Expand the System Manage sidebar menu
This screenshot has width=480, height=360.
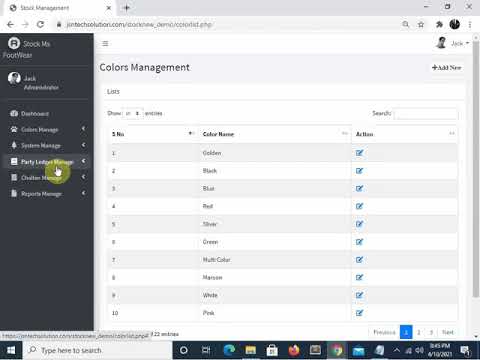pos(47,145)
